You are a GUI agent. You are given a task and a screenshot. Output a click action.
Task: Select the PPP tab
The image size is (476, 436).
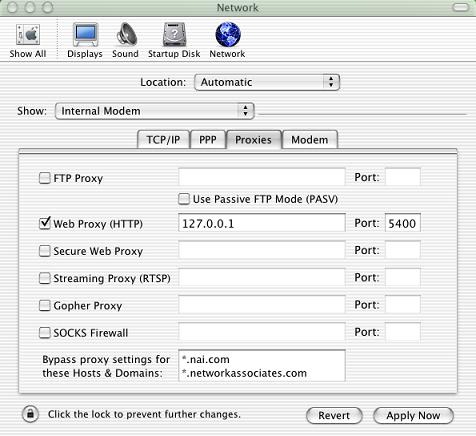pos(208,139)
